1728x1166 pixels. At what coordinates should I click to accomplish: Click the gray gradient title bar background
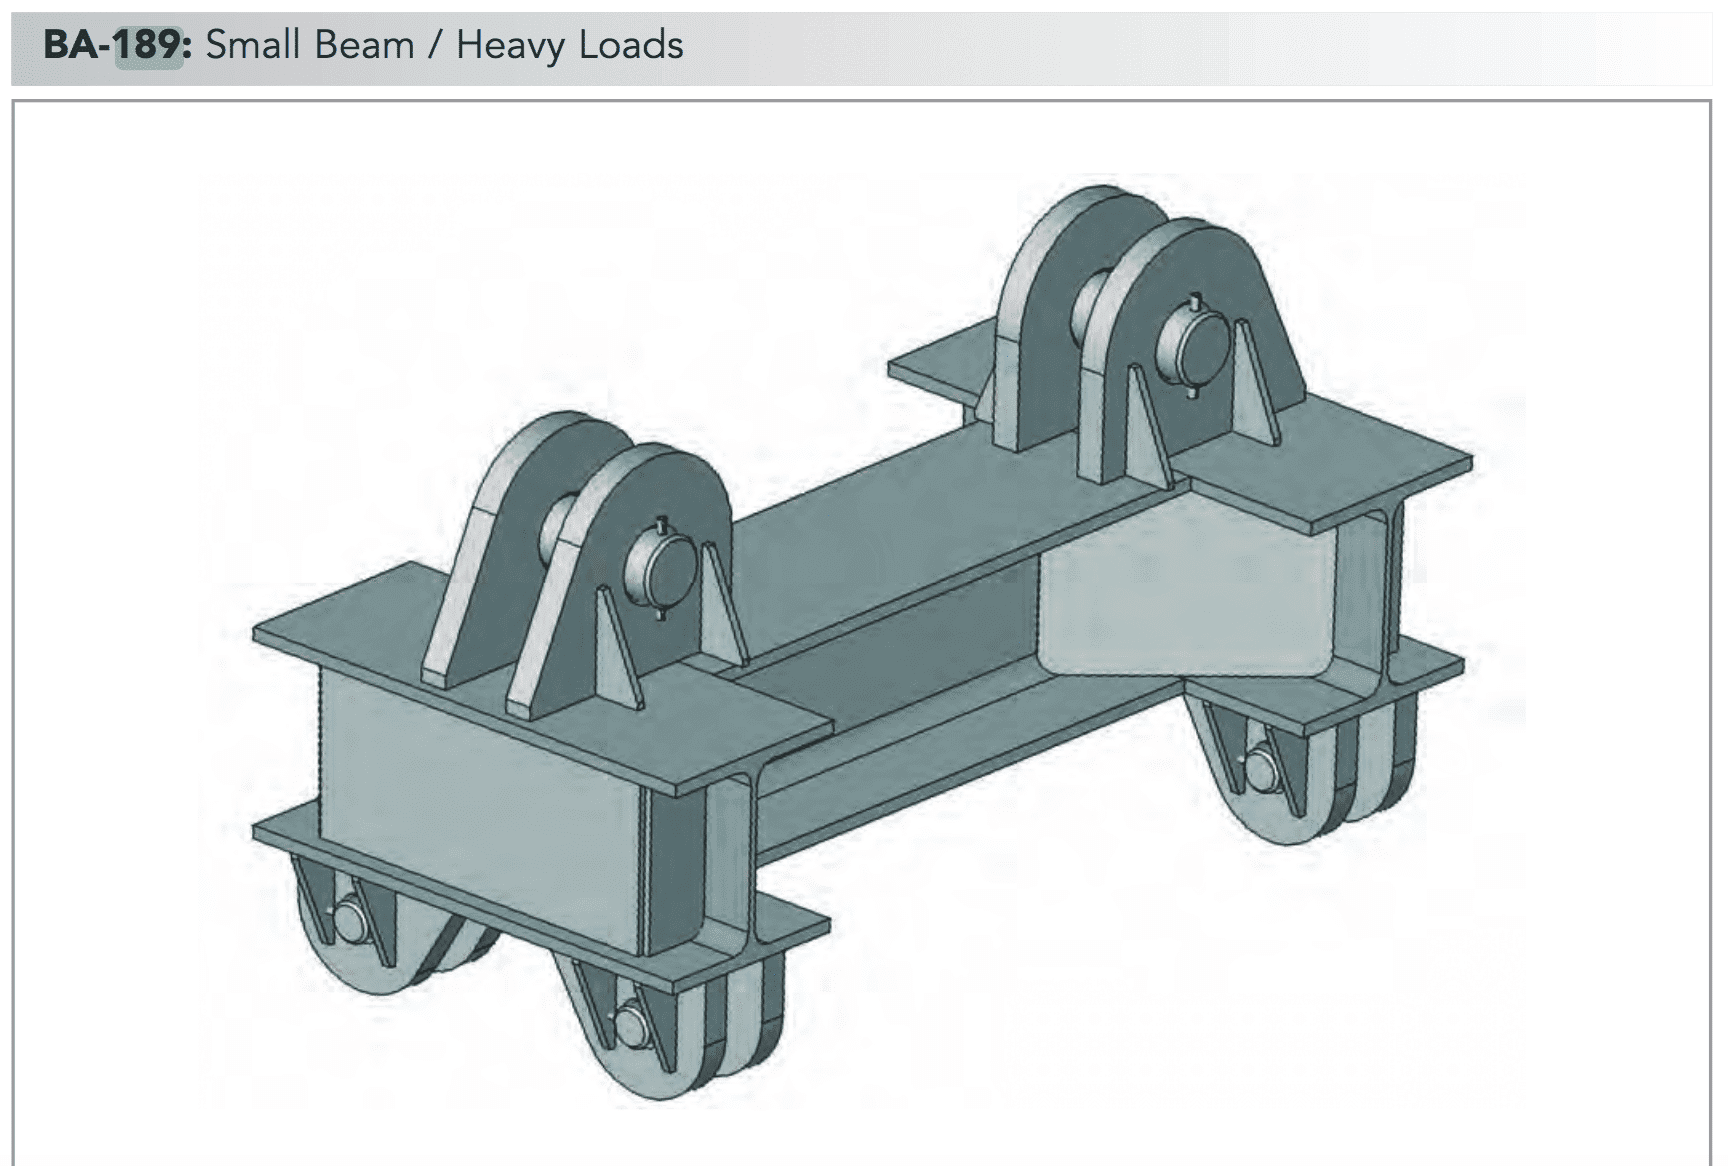1200,43
